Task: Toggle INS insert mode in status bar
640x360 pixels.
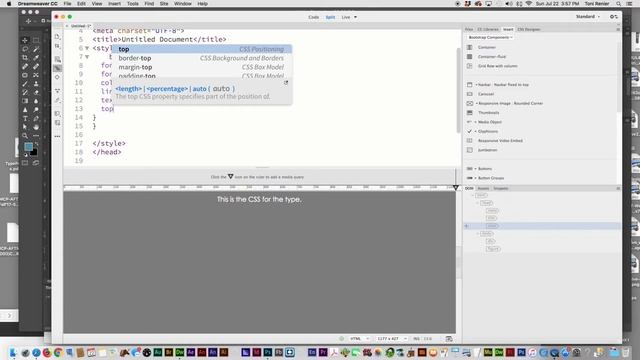Action: pos(416,339)
